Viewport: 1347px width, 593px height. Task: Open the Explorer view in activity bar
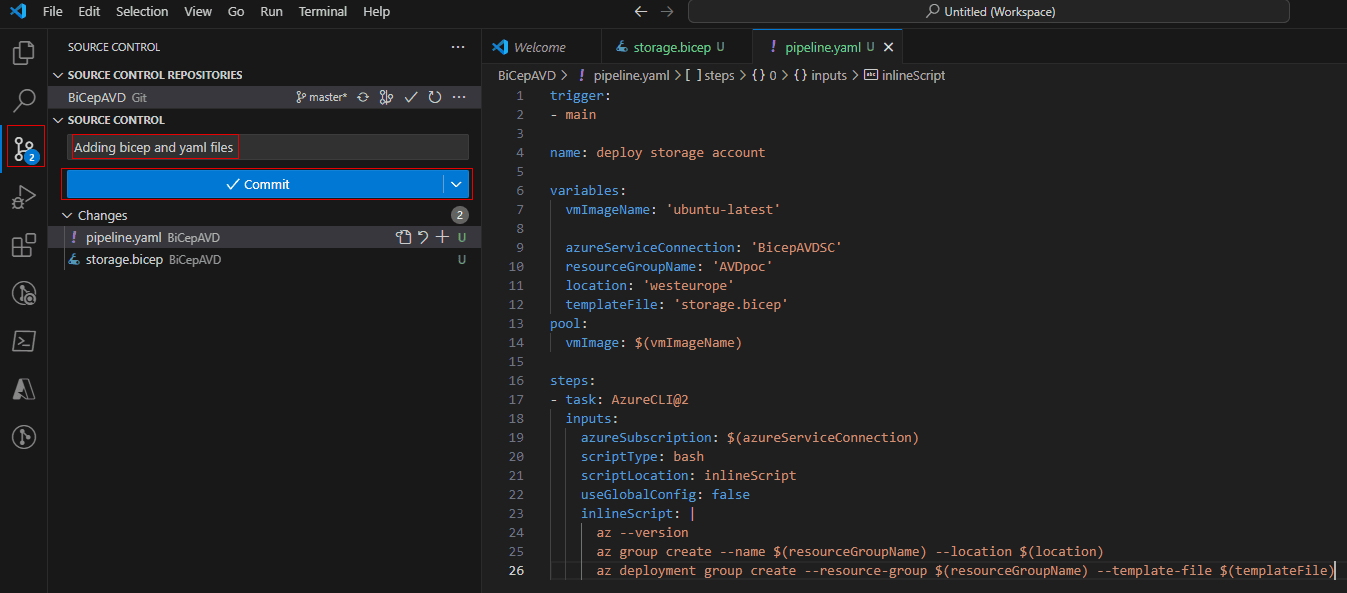(x=24, y=52)
